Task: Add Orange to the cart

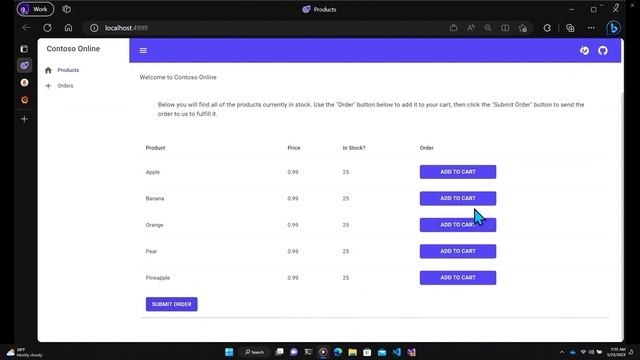Action: point(458,225)
